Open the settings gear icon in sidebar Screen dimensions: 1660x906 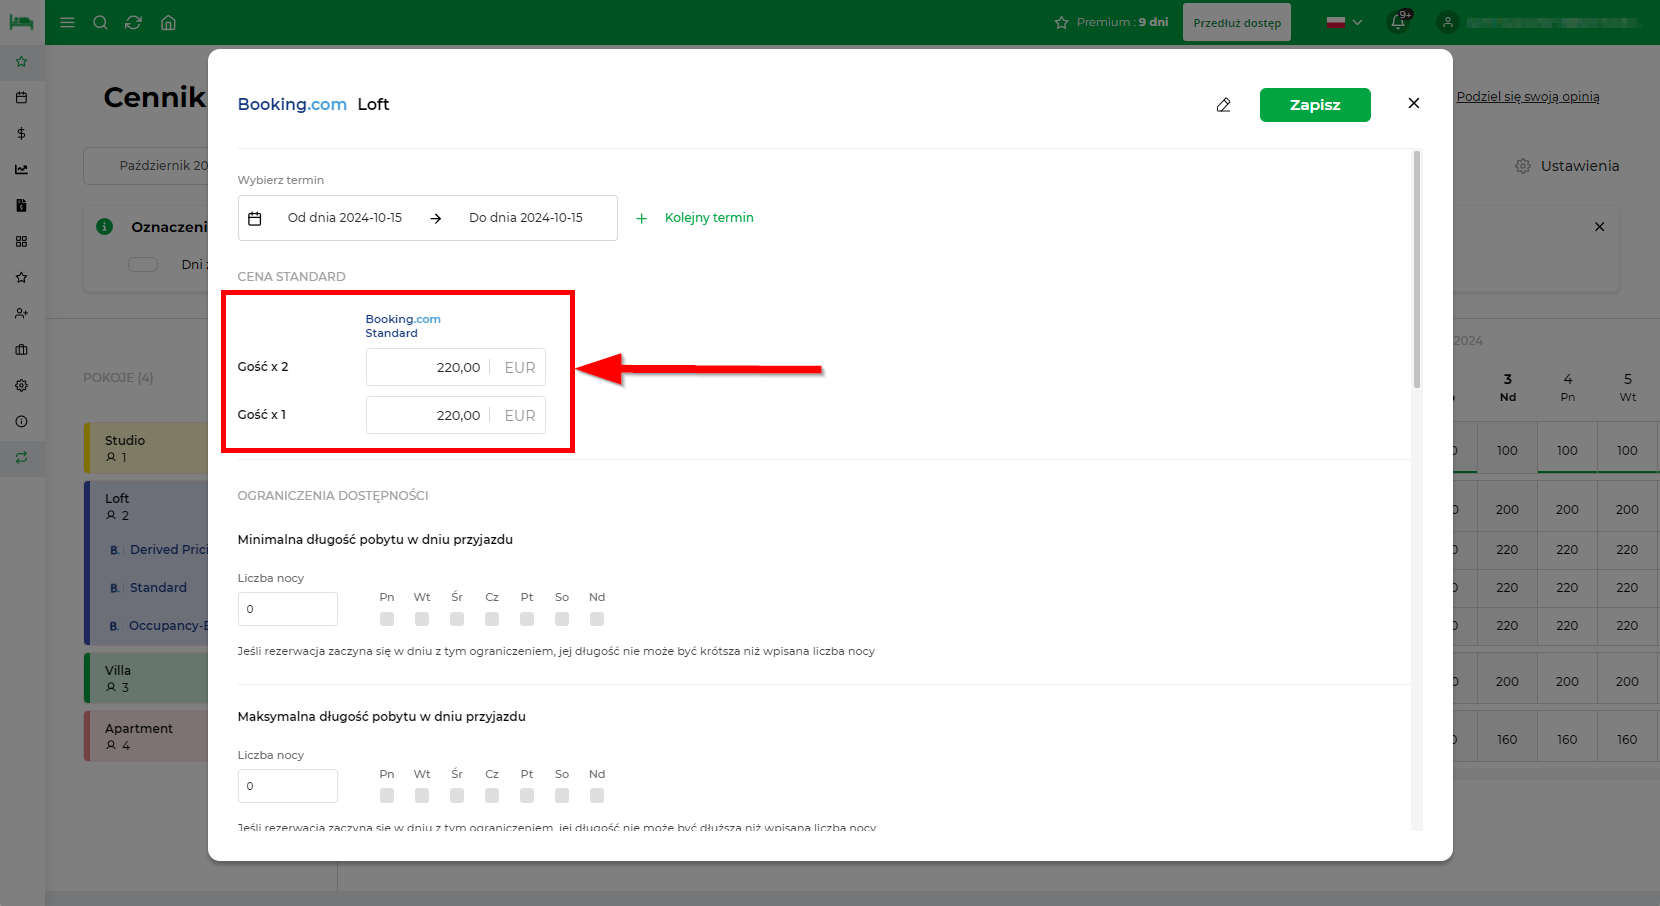pos(21,385)
